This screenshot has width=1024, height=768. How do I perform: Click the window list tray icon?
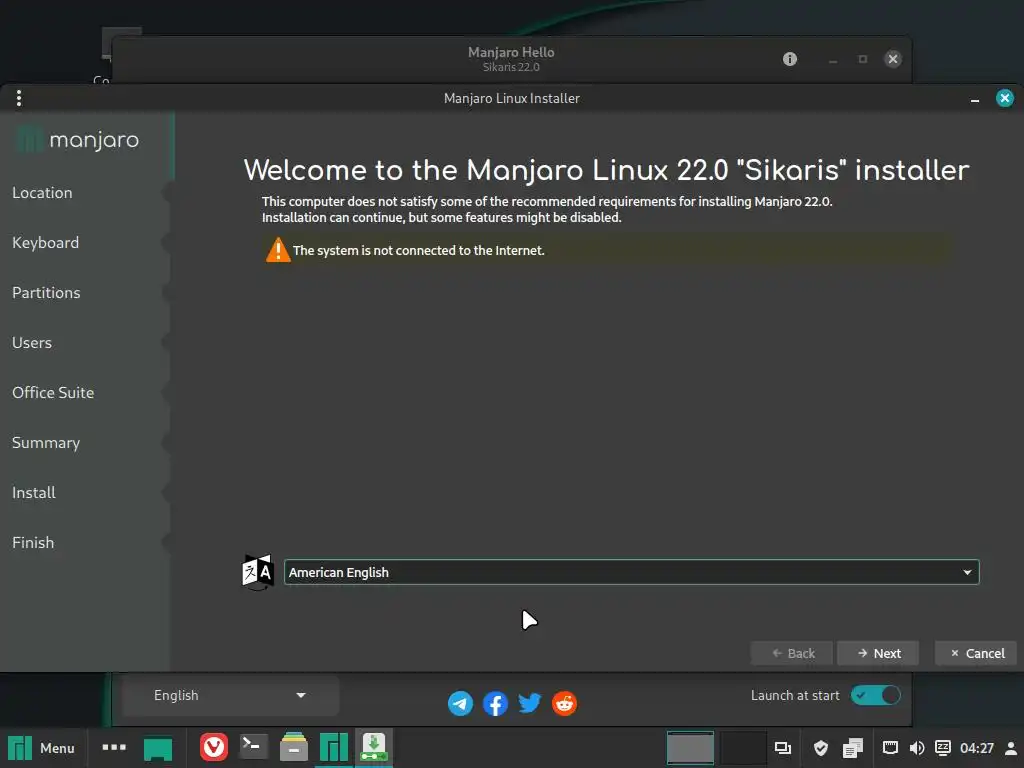click(782, 748)
